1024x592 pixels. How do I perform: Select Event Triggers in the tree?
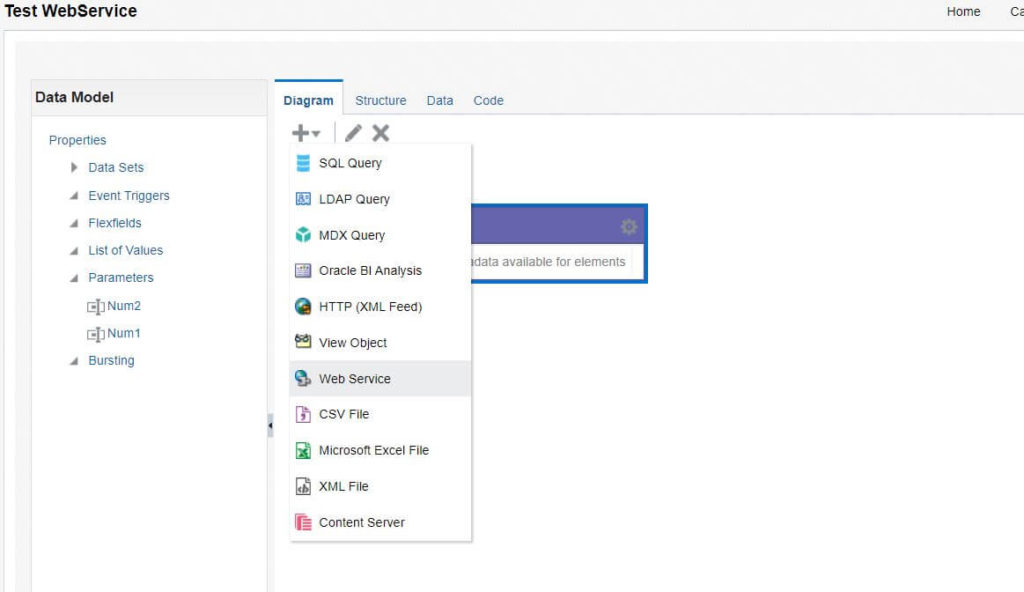point(129,195)
